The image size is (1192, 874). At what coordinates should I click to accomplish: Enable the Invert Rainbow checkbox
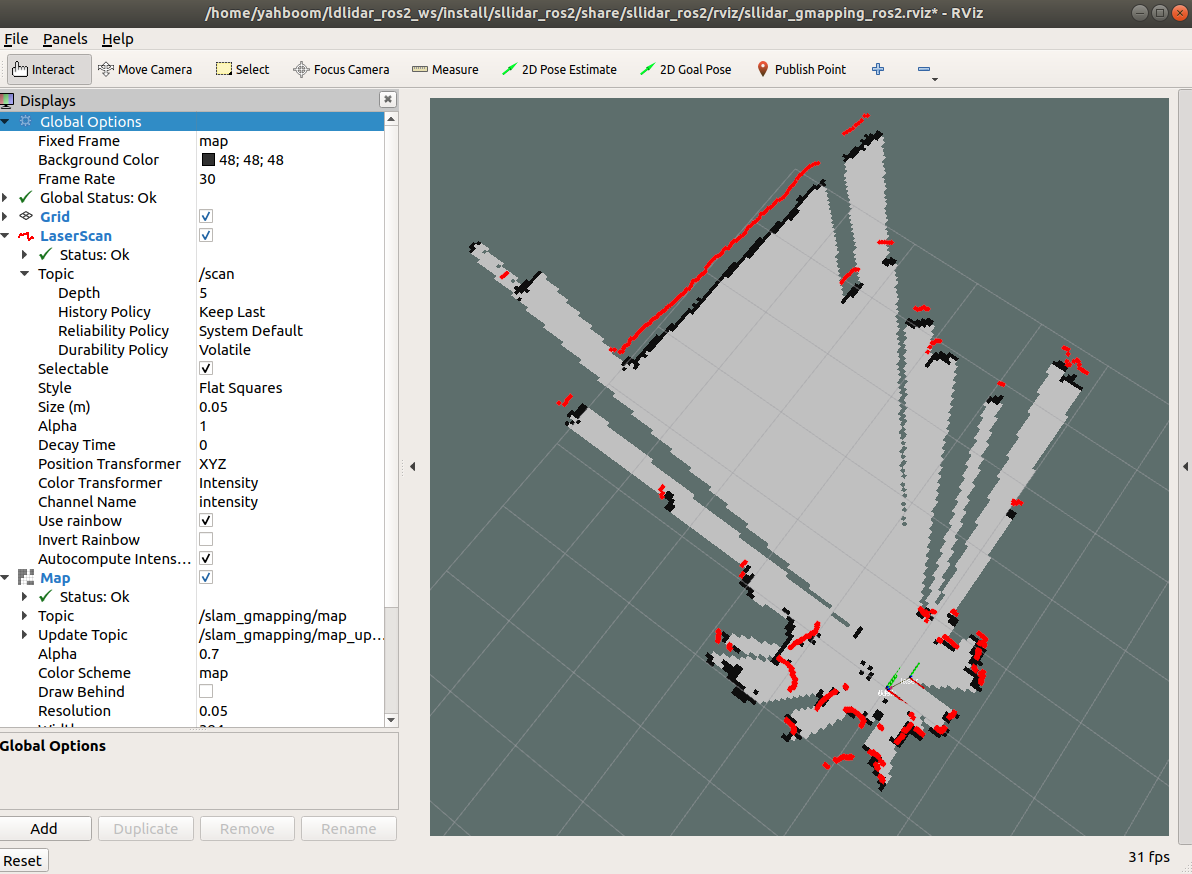pos(206,540)
